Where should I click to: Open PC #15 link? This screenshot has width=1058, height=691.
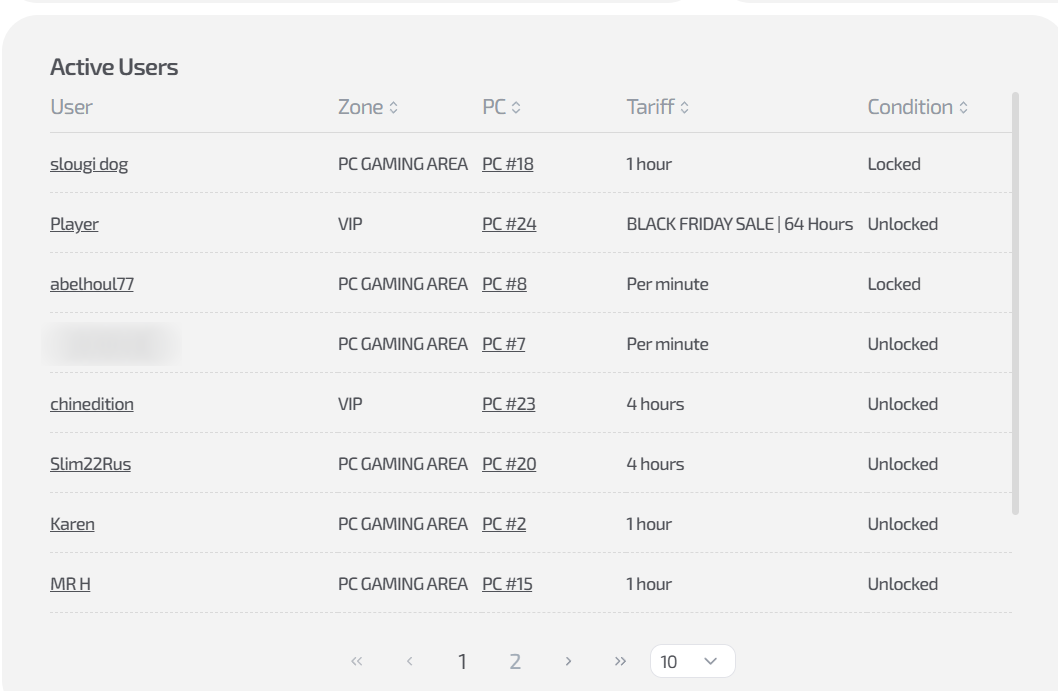coord(507,584)
